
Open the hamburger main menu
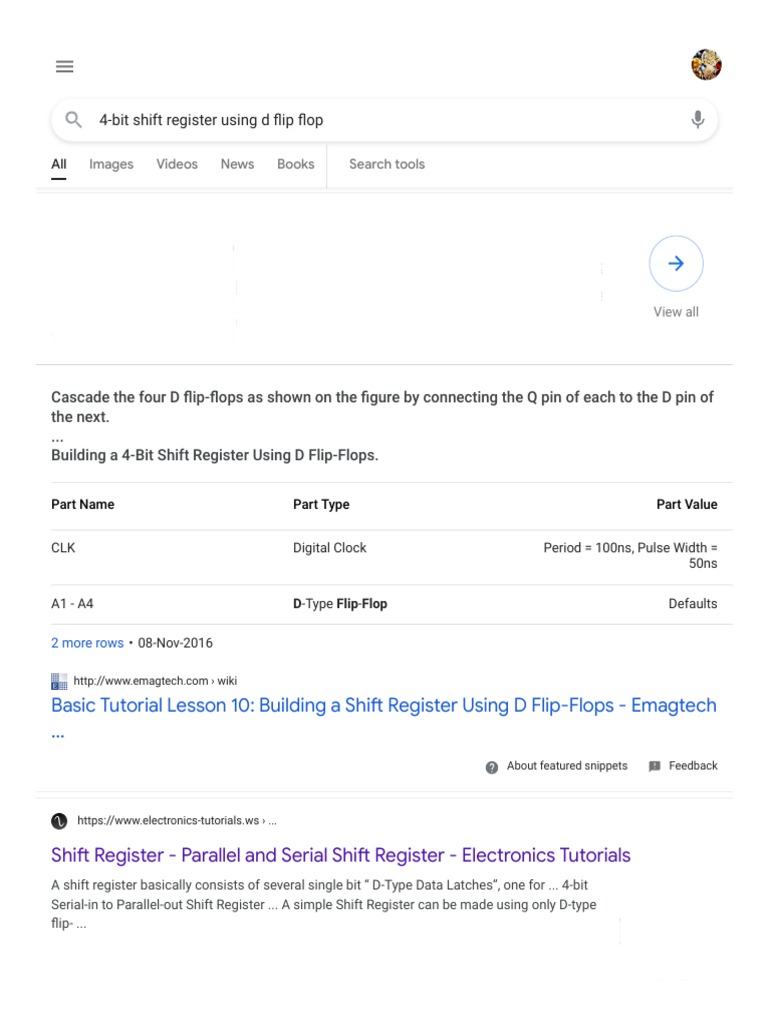[65, 67]
